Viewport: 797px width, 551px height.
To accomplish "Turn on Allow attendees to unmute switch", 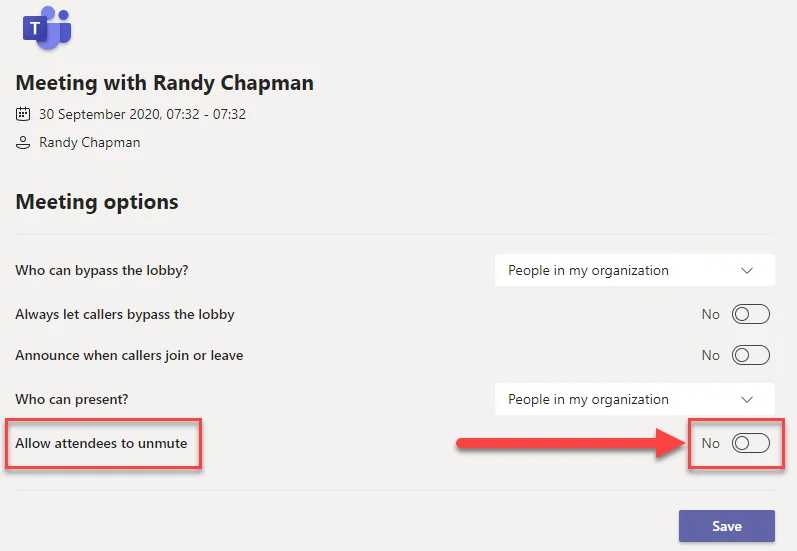I will click(750, 443).
